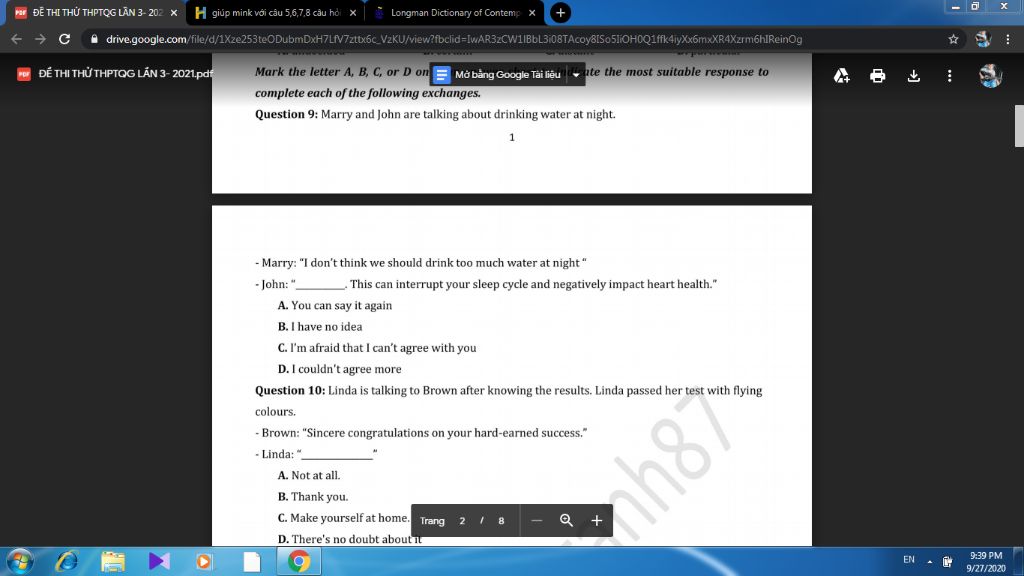Switch to ĐỀ THI THỬ THPTQG tab
1024x576 pixels.
click(98, 13)
